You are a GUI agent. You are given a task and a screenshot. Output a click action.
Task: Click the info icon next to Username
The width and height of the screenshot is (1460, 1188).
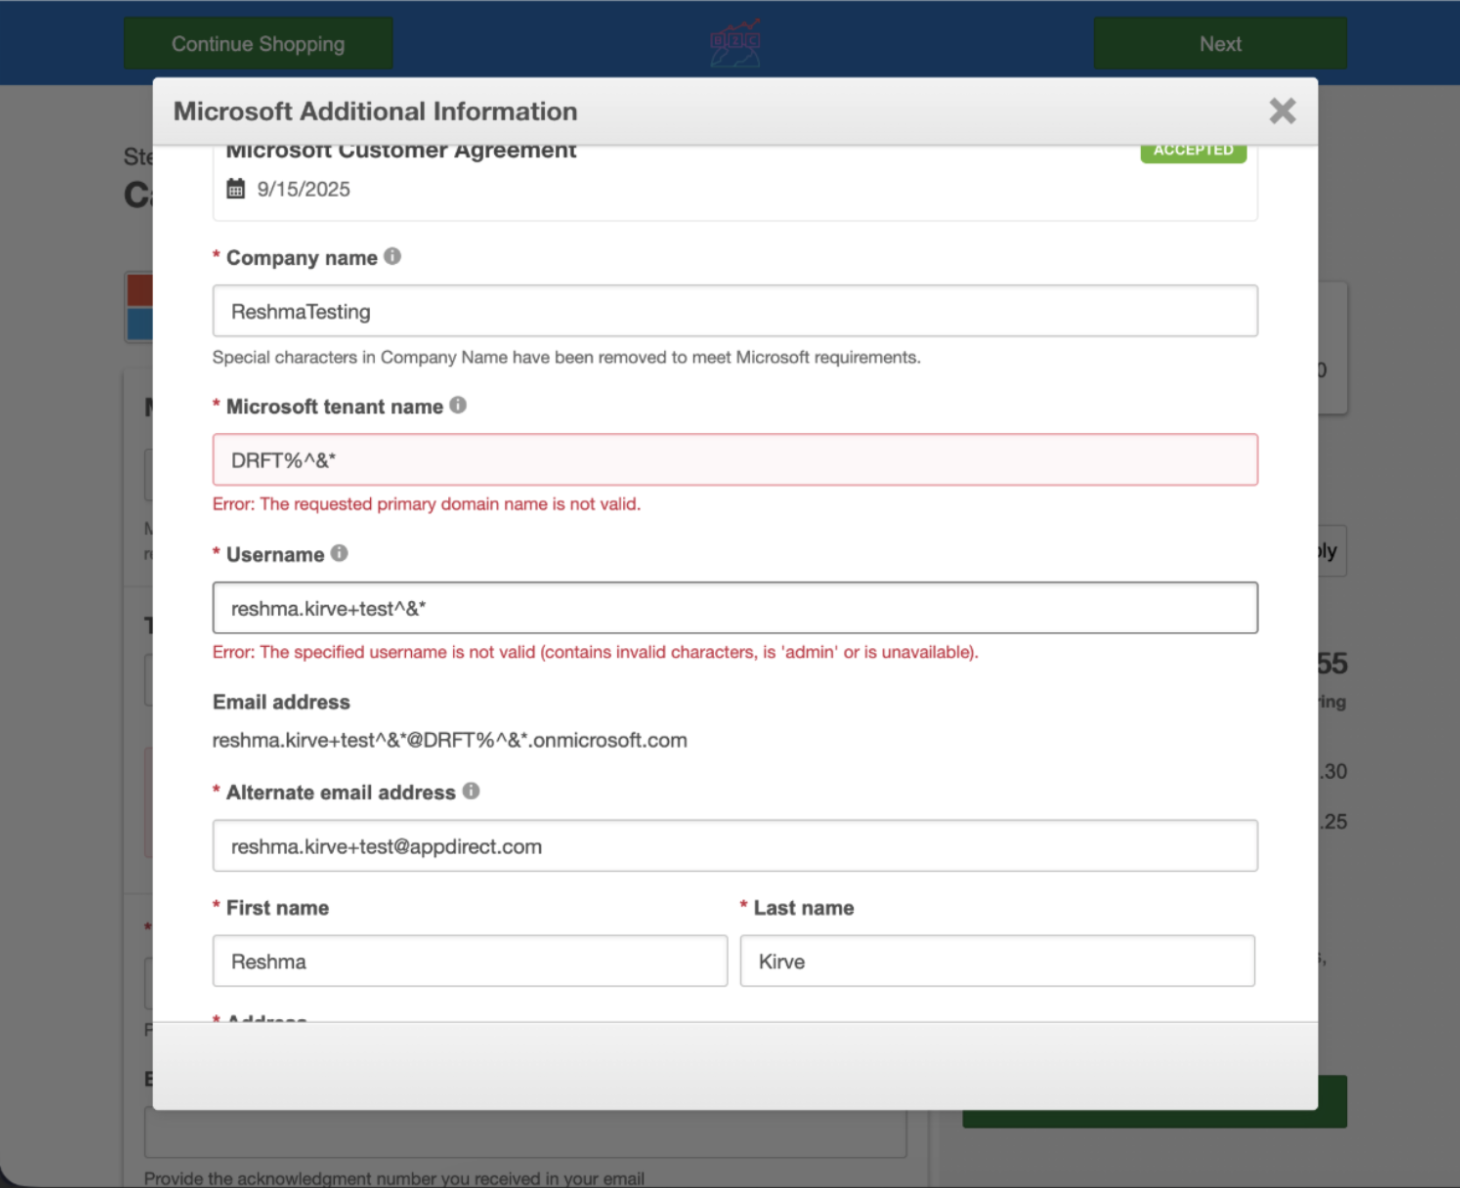340,553
